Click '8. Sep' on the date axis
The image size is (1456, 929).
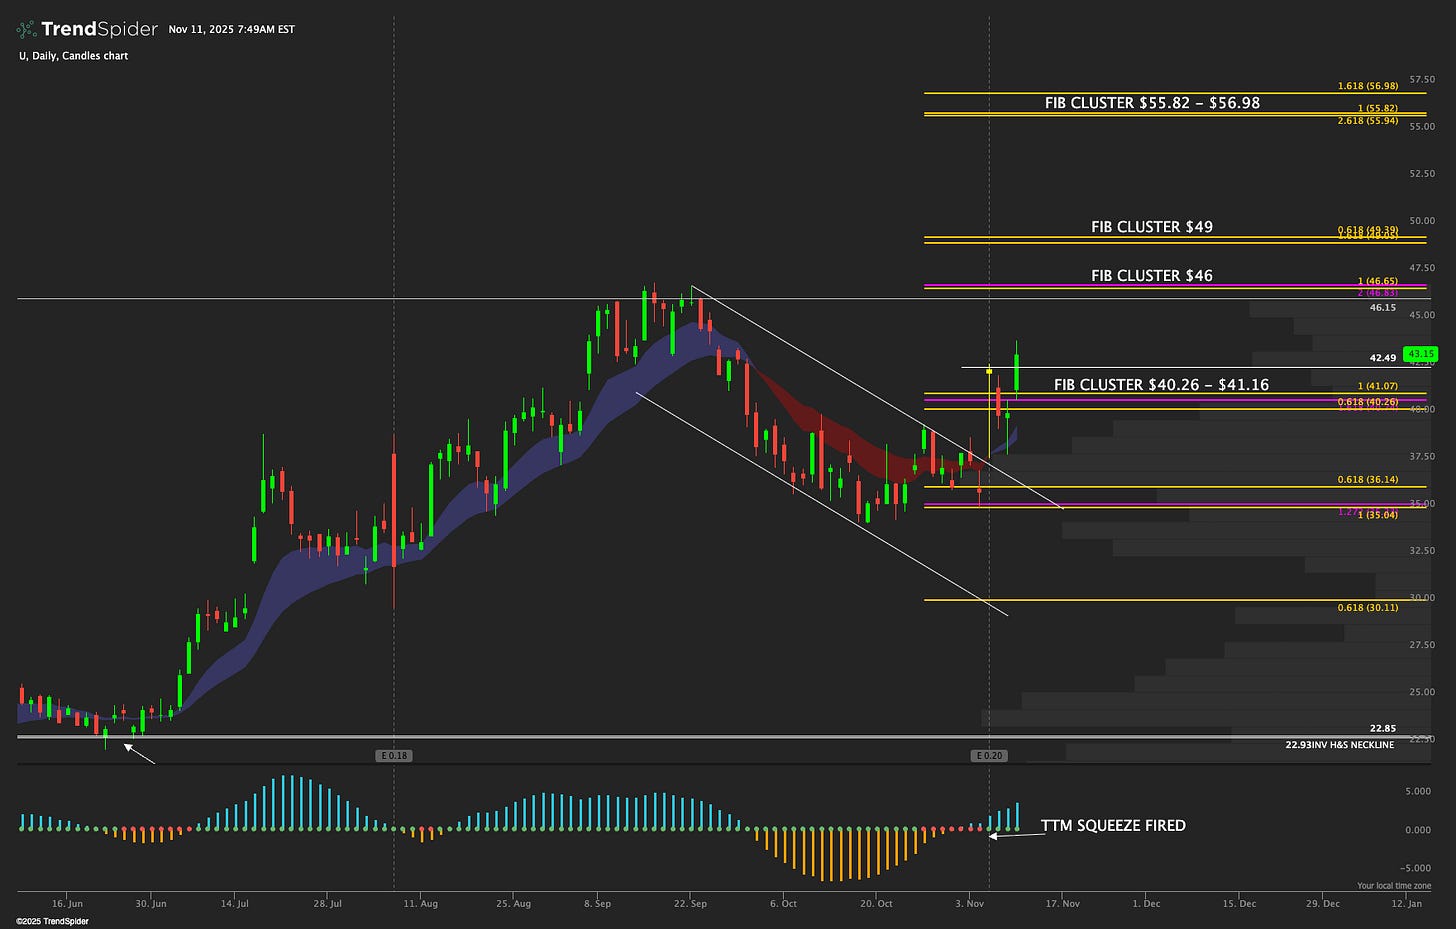tap(597, 904)
